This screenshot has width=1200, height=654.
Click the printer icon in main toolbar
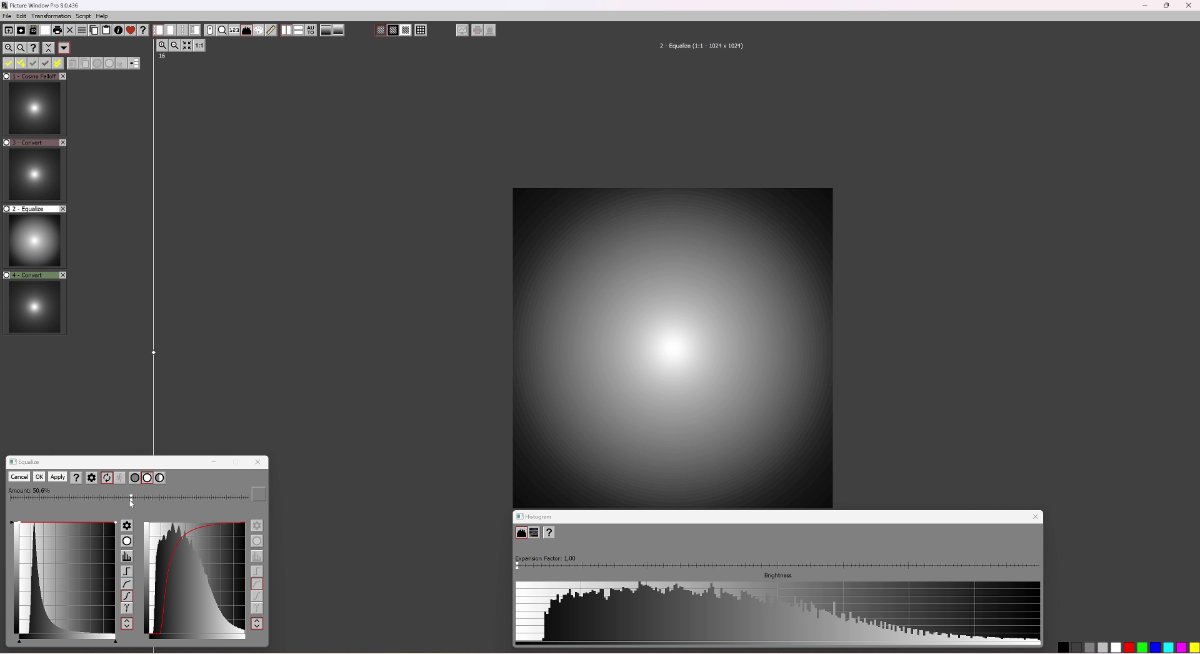(x=57, y=30)
